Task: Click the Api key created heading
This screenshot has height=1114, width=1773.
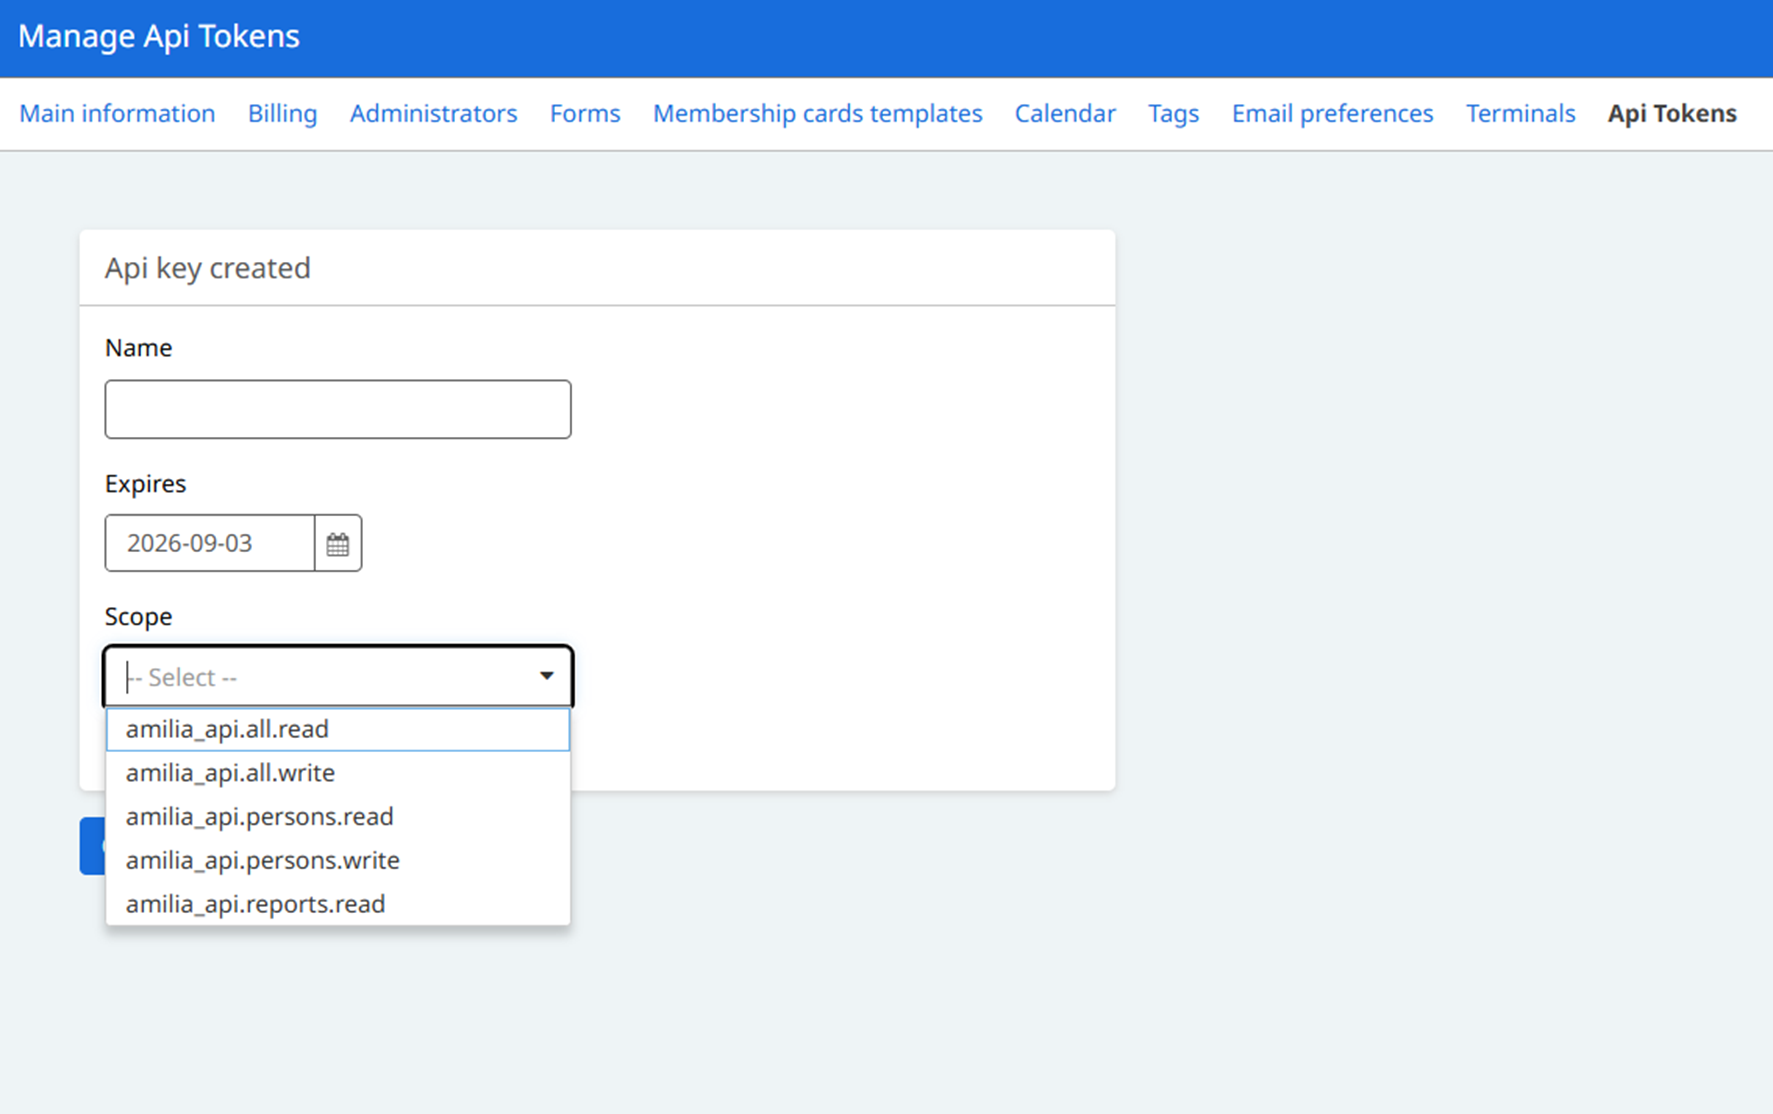Action: tap(208, 268)
